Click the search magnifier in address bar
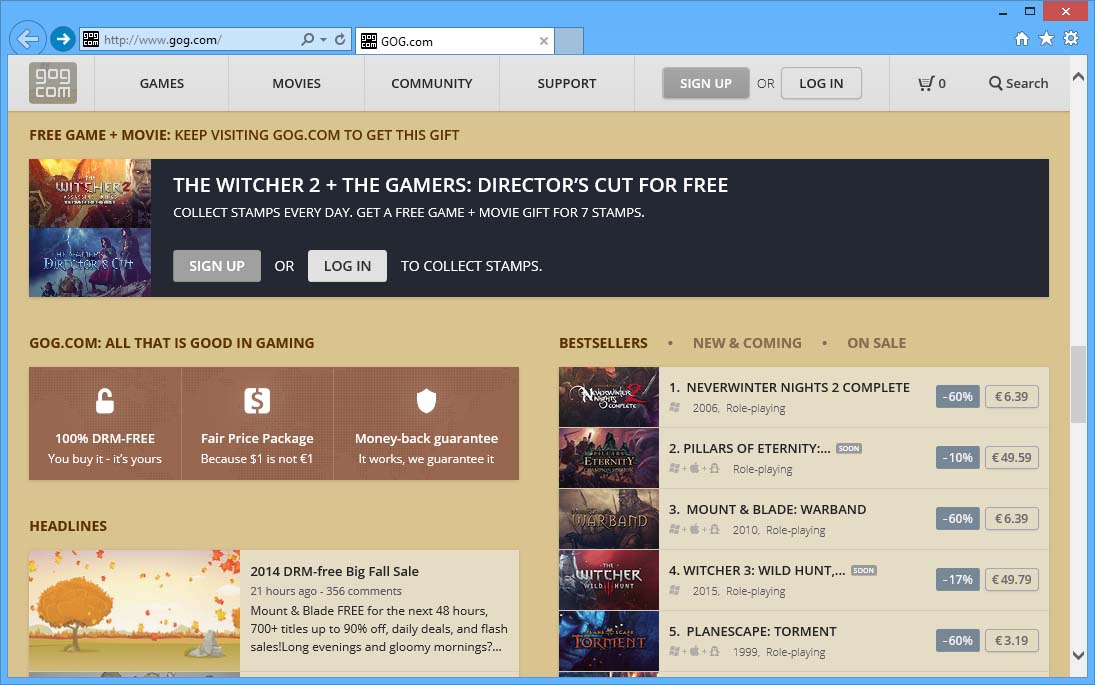Screen dimensions: 1095x685 tap(307, 39)
